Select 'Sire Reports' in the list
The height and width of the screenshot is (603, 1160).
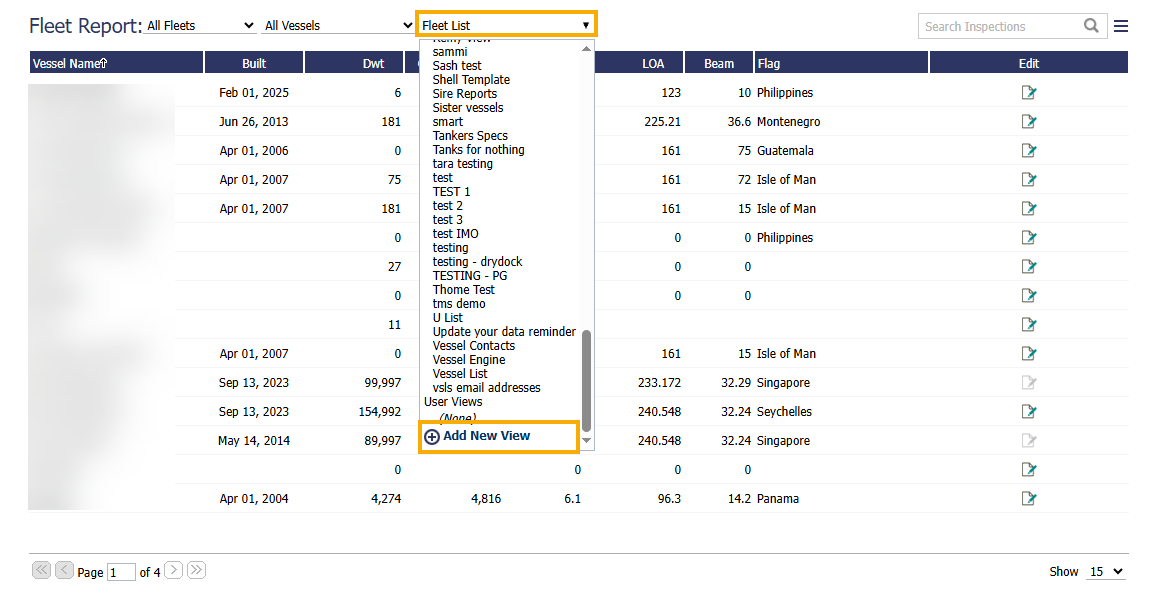pyautogui.click(x=464, y=94)
